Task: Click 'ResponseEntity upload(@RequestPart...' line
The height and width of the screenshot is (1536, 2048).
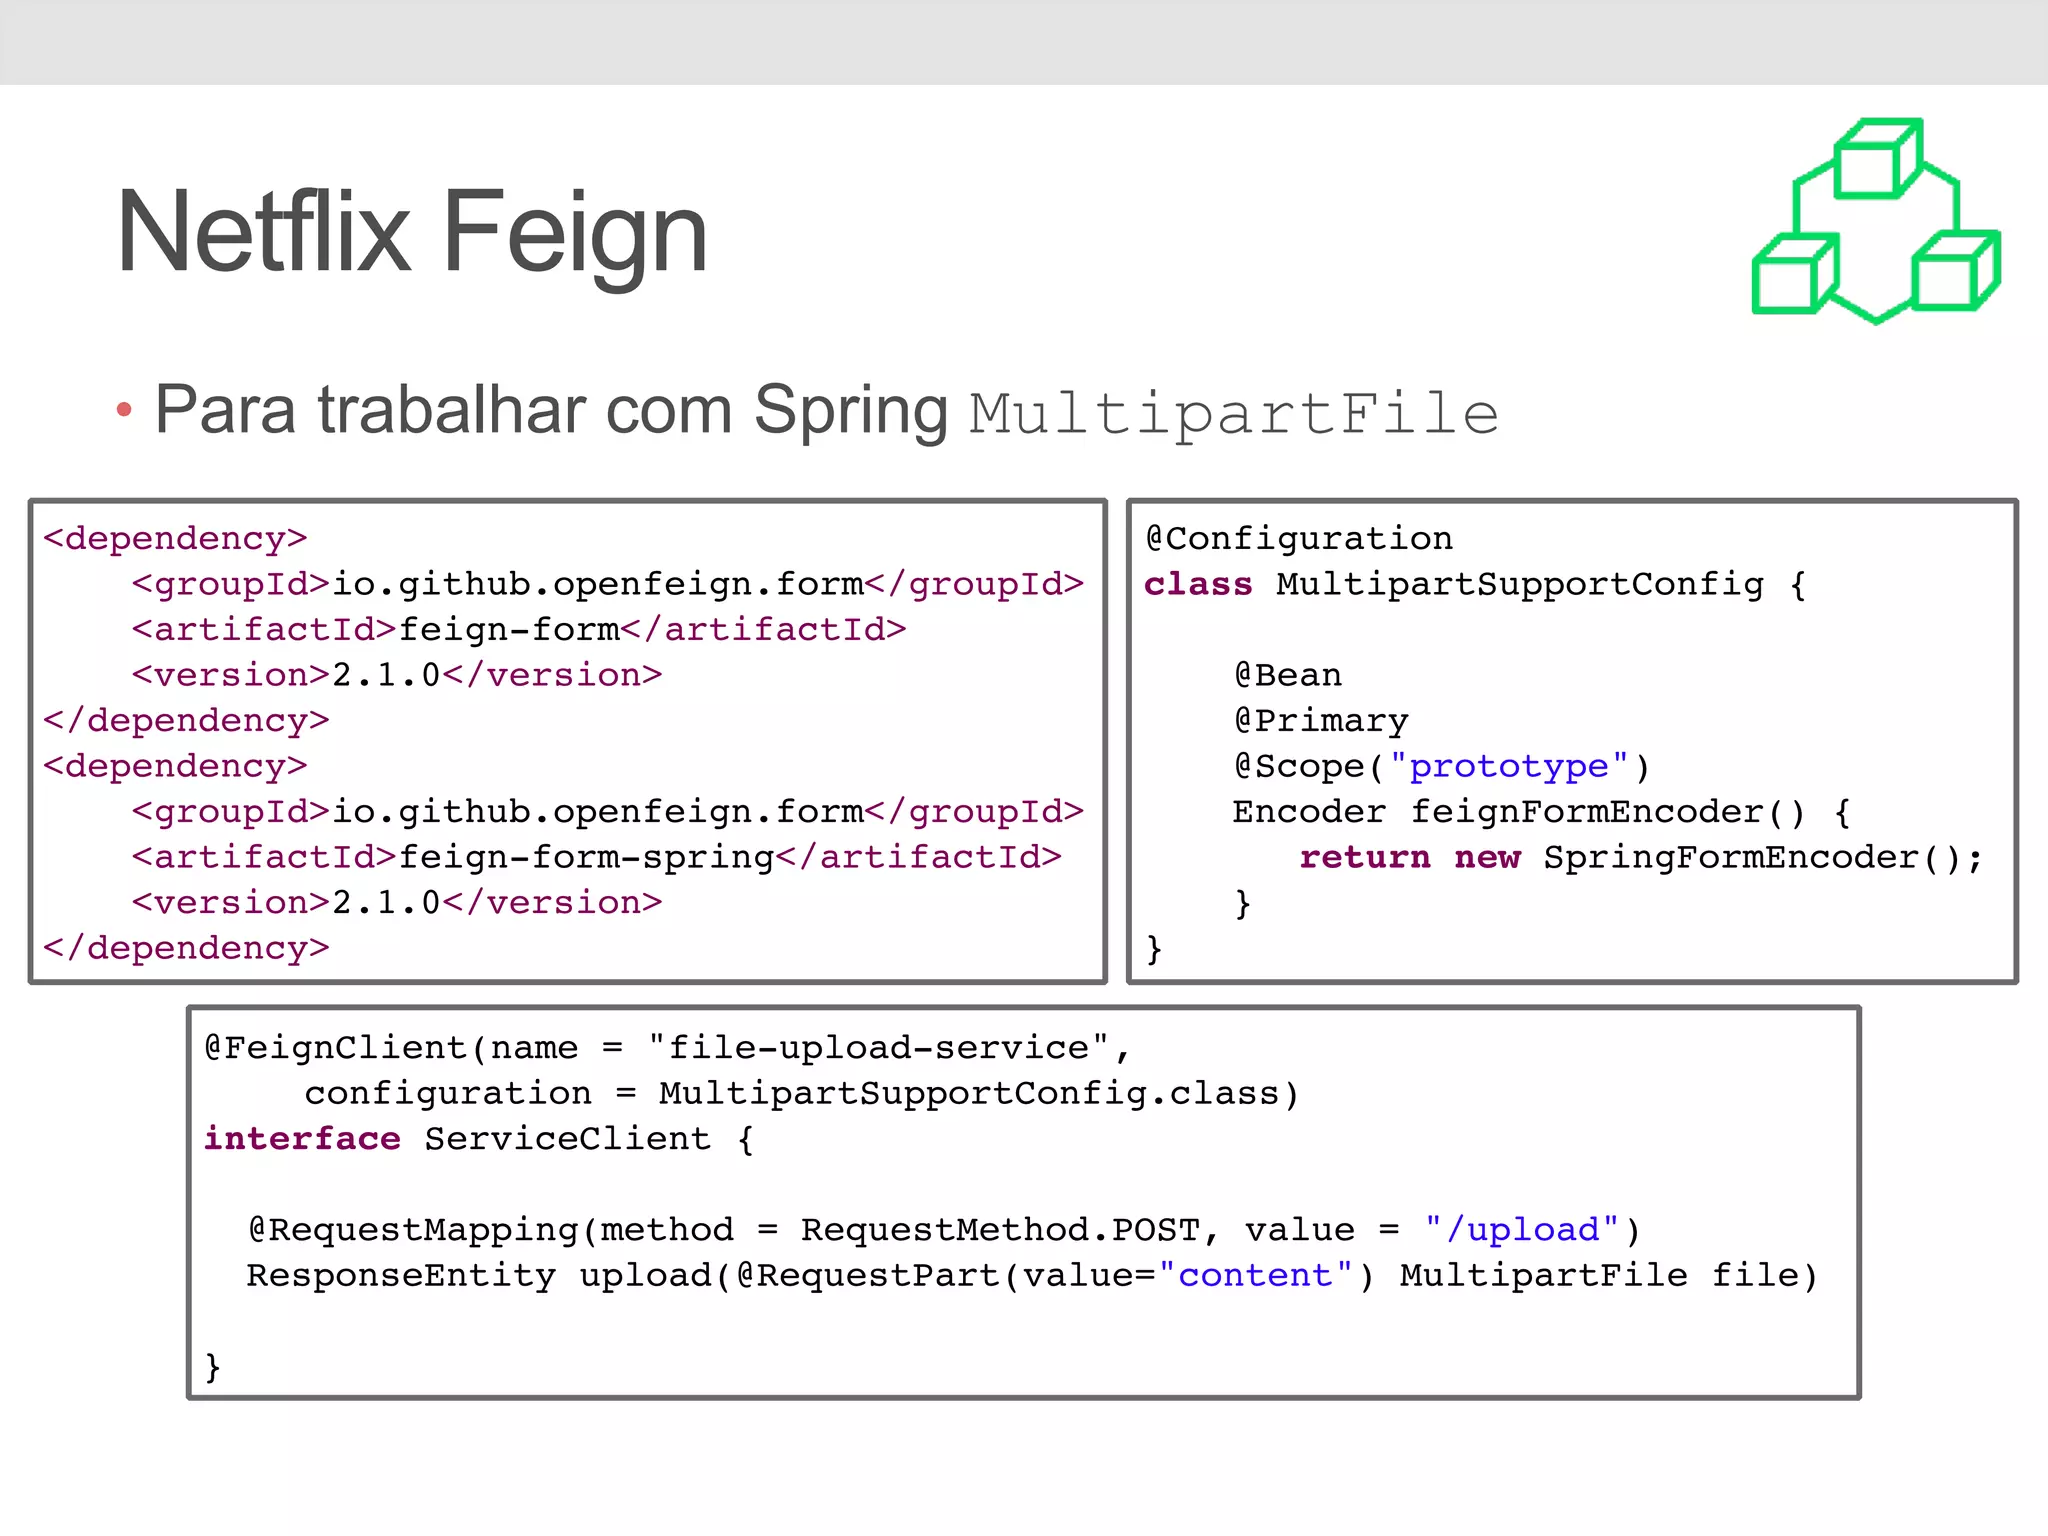Action: click(1032, 1276)
